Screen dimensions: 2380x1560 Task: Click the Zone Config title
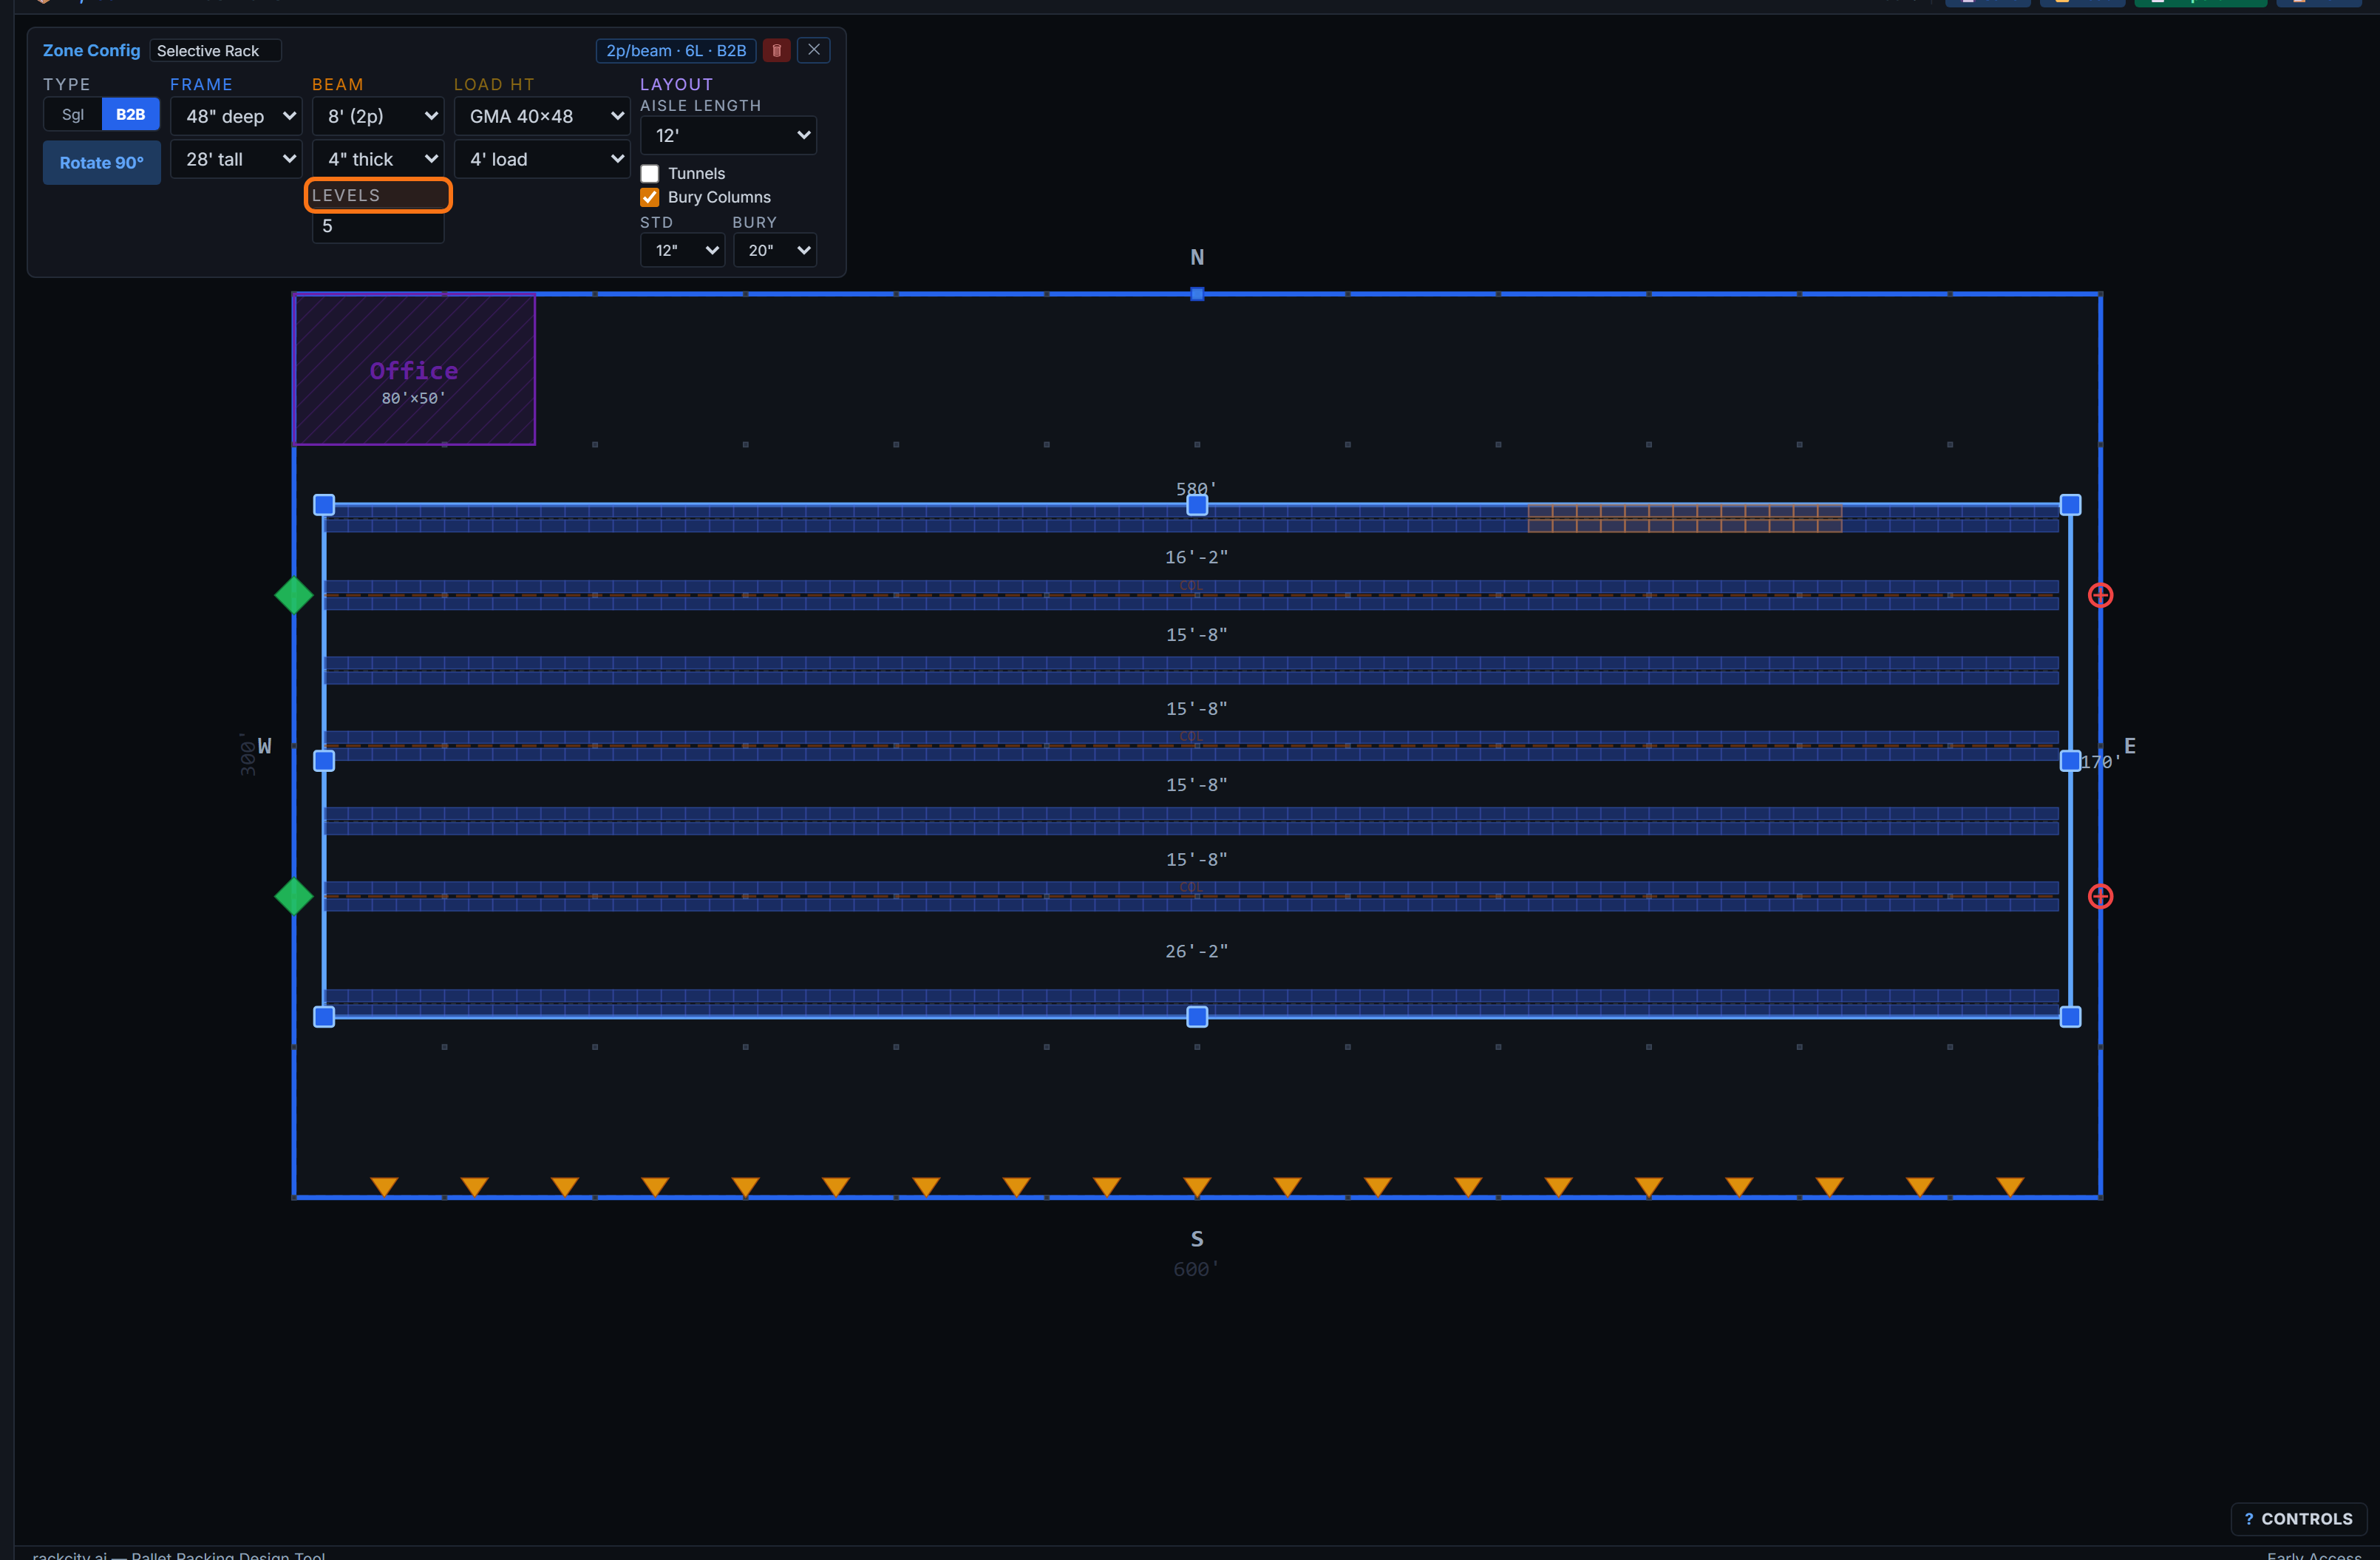click(91, 50)
